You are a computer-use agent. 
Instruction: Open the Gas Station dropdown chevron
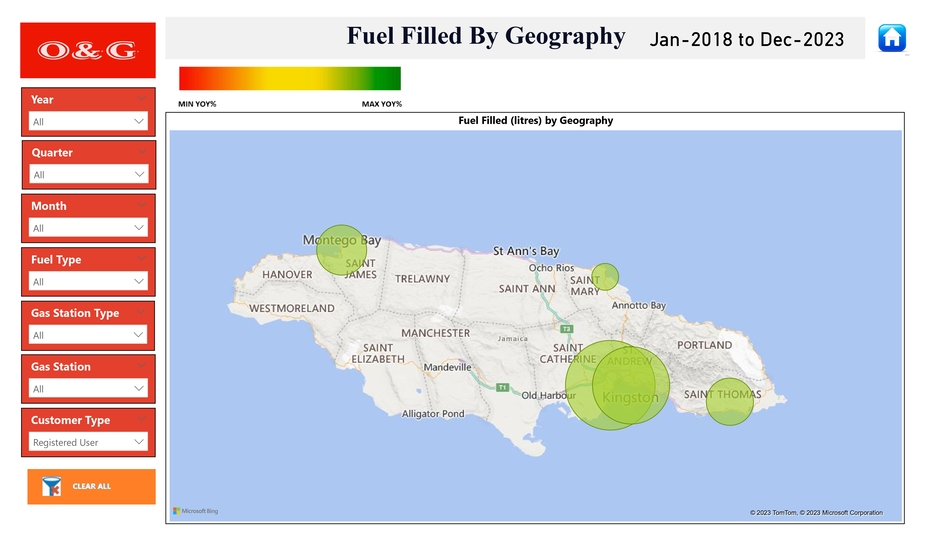click(x=139, y=388)
